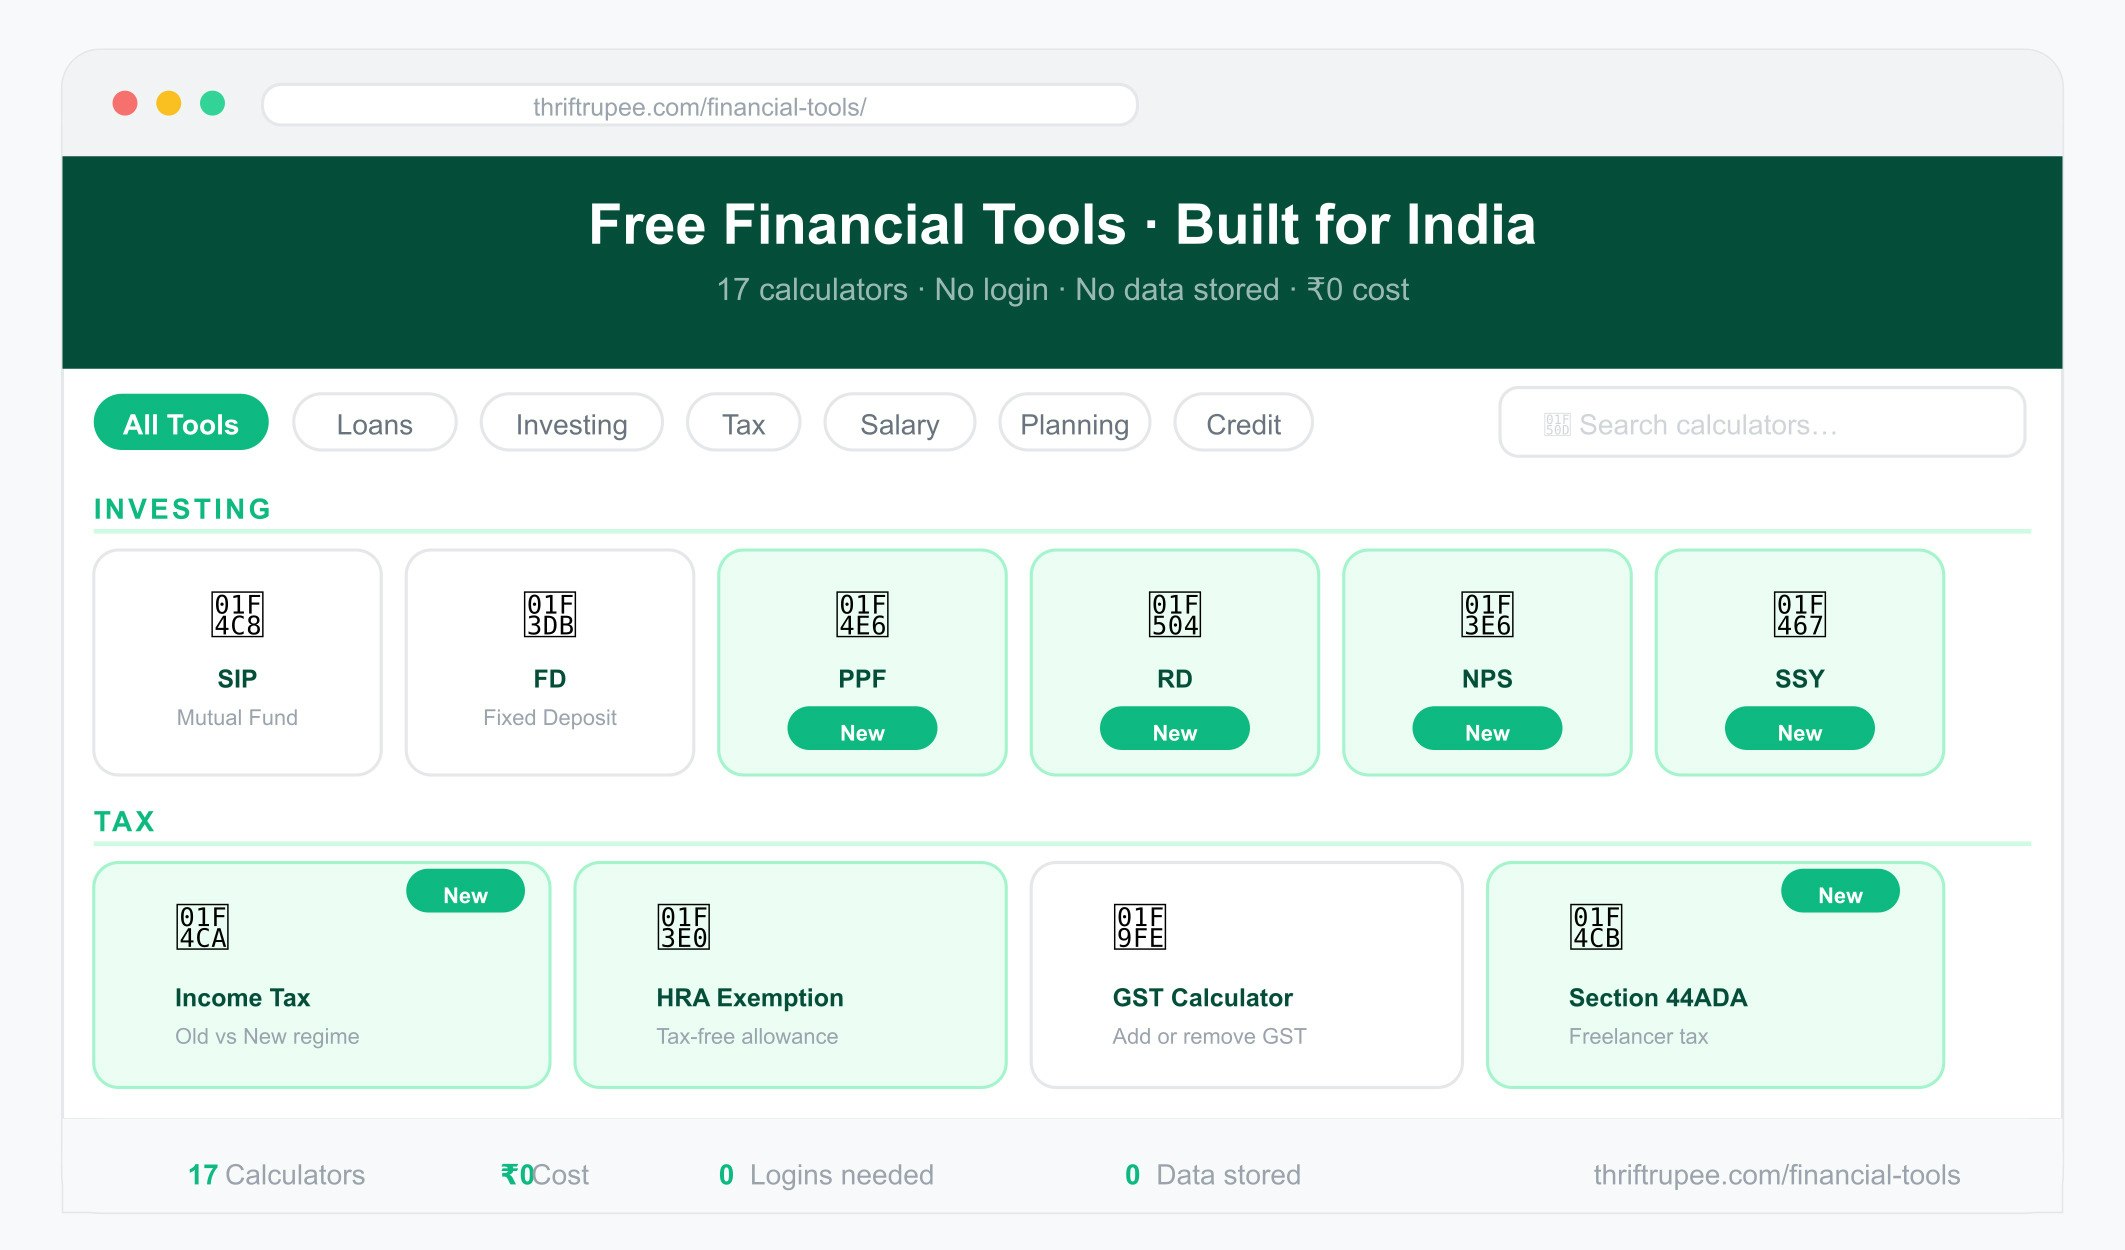Click the New badge on the PPF card
Screen dimensions: 2125x1250
(x=861, y=728)
